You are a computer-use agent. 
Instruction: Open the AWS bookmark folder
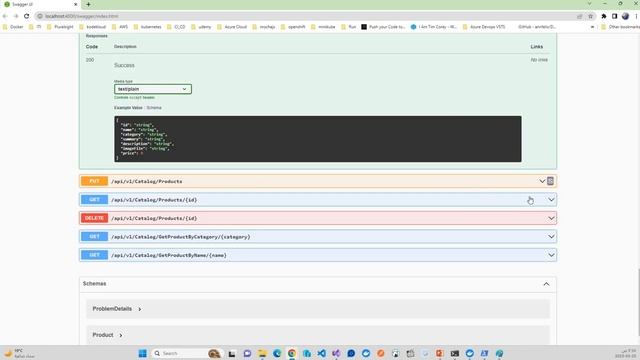coord(120,27)
